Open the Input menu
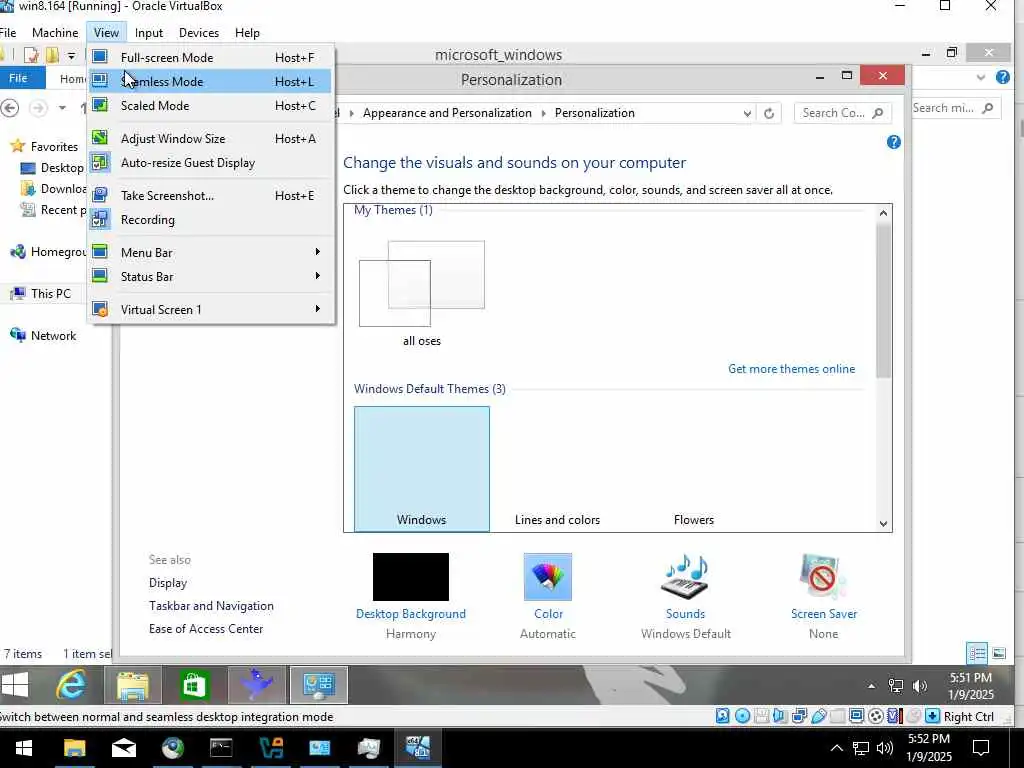The height and width of the screenshot is (768, 1024). coord(149,33)
